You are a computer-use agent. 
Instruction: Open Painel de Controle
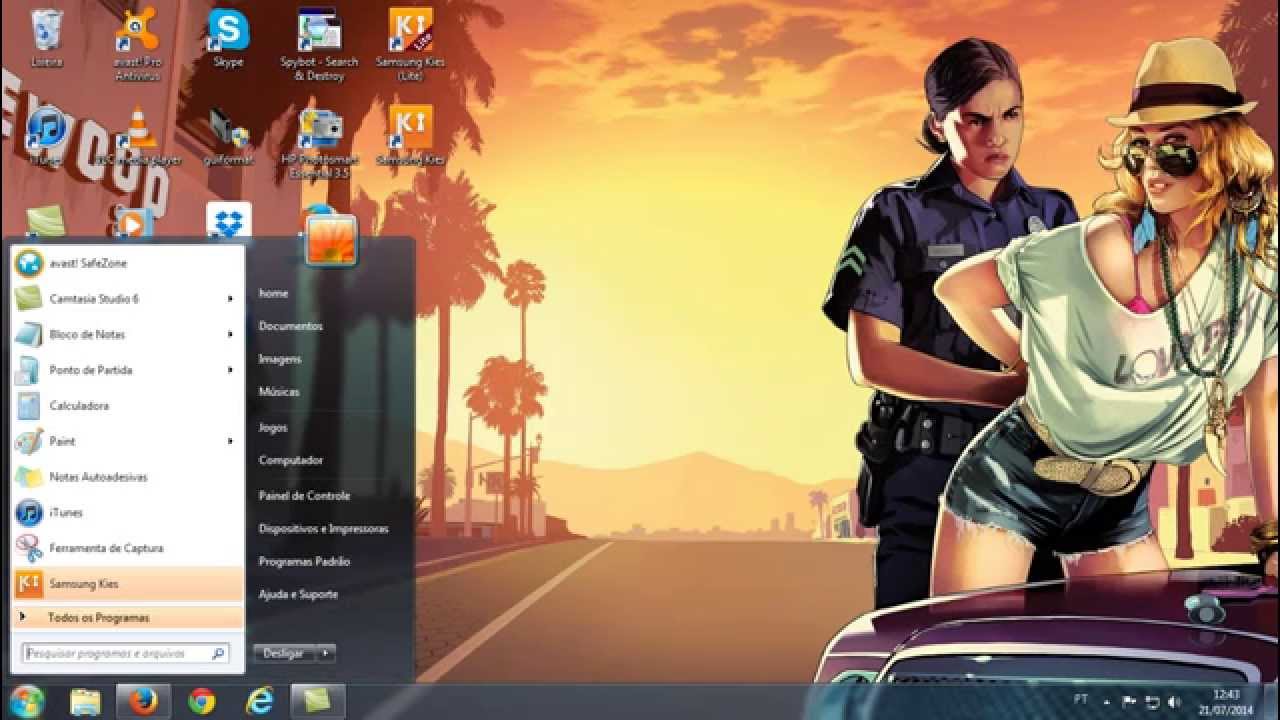pyautogui.click(x=304, y=495)
